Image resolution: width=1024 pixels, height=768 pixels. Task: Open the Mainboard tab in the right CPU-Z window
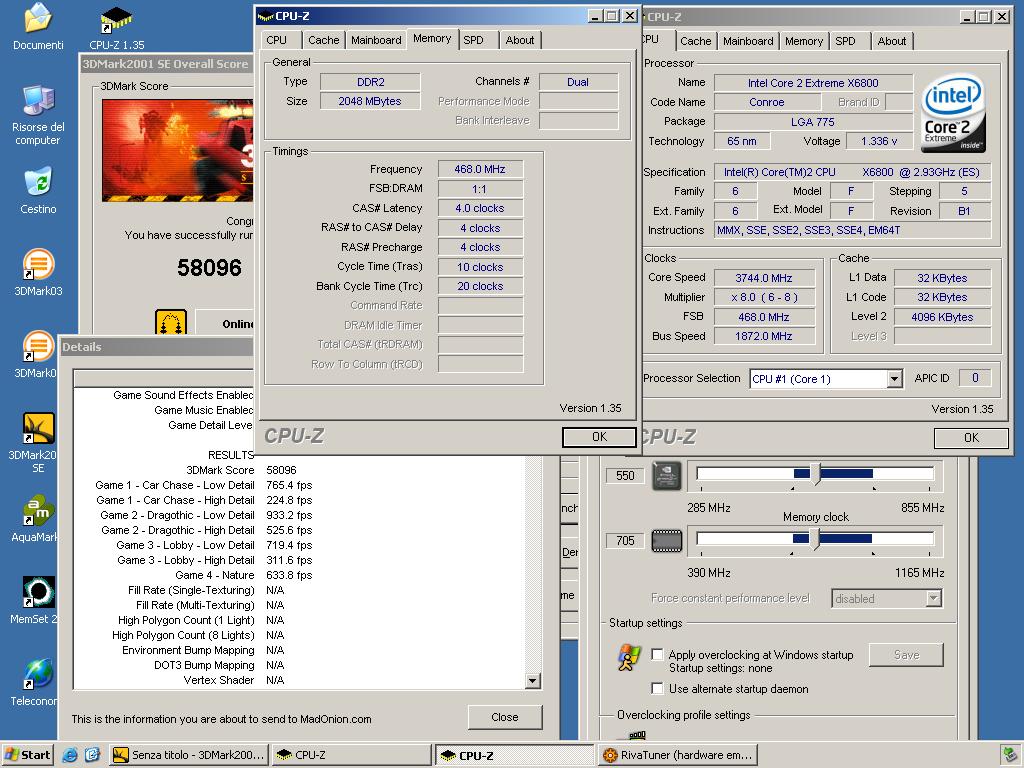pyautogui.click(x=748, y=41)
